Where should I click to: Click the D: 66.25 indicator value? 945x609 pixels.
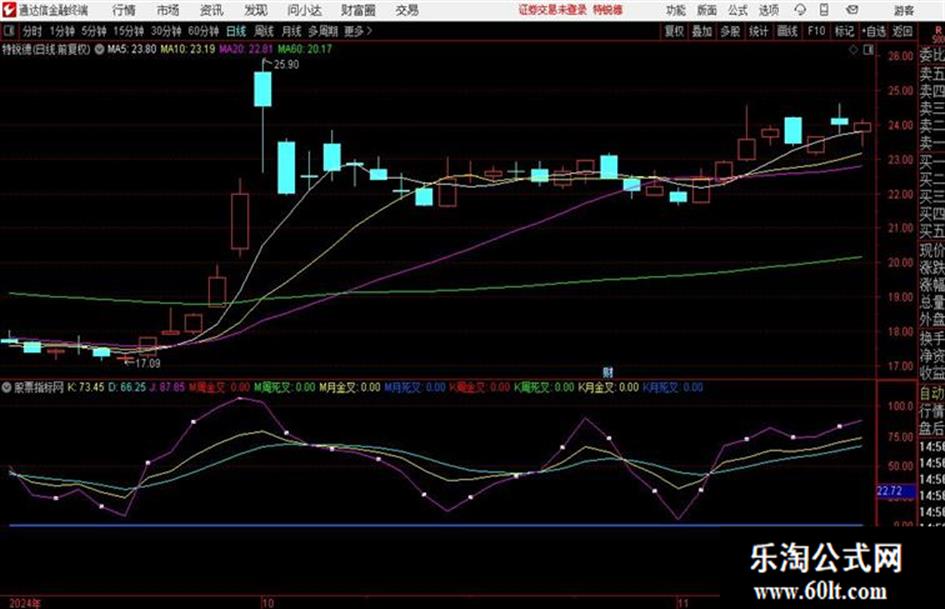click(x=127, y=387)
